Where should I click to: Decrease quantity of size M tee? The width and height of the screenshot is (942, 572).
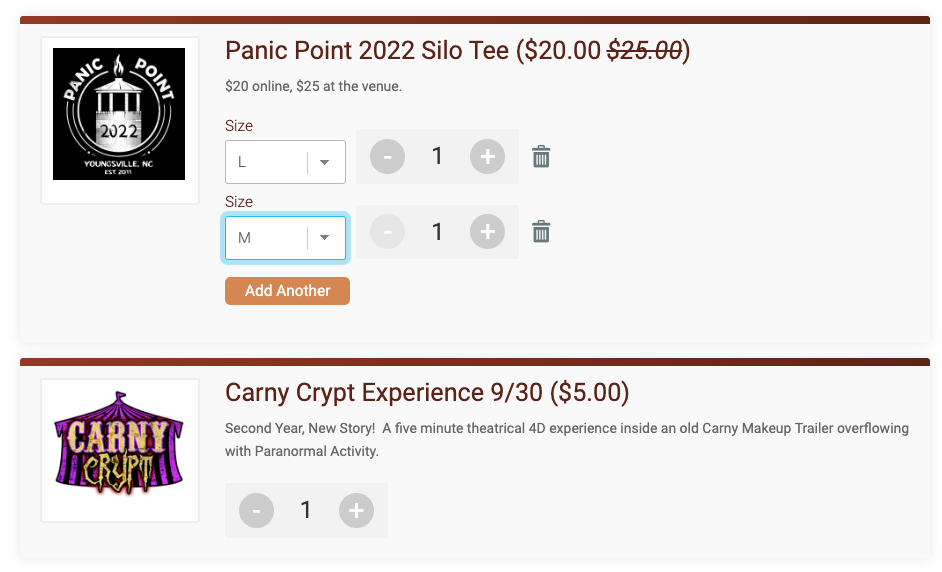pos(387,231)
